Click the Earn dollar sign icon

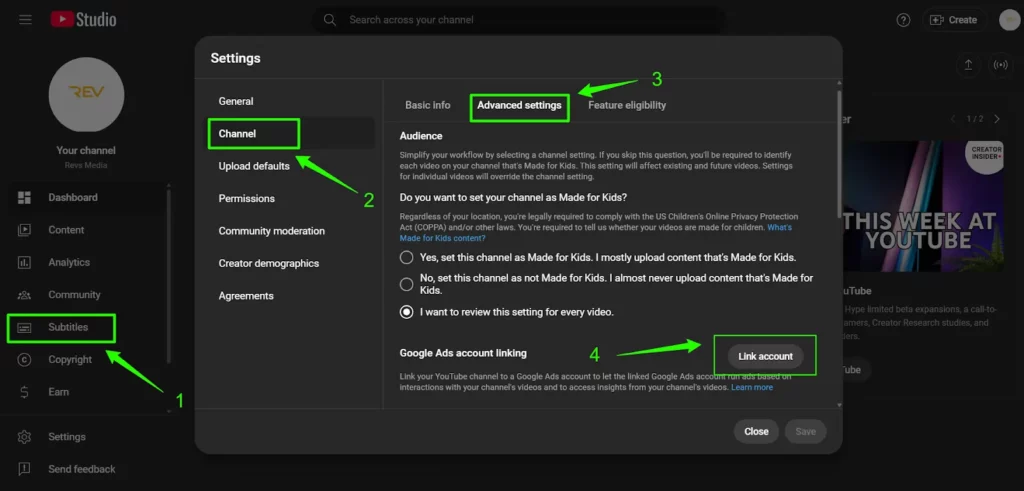[24, 392]
